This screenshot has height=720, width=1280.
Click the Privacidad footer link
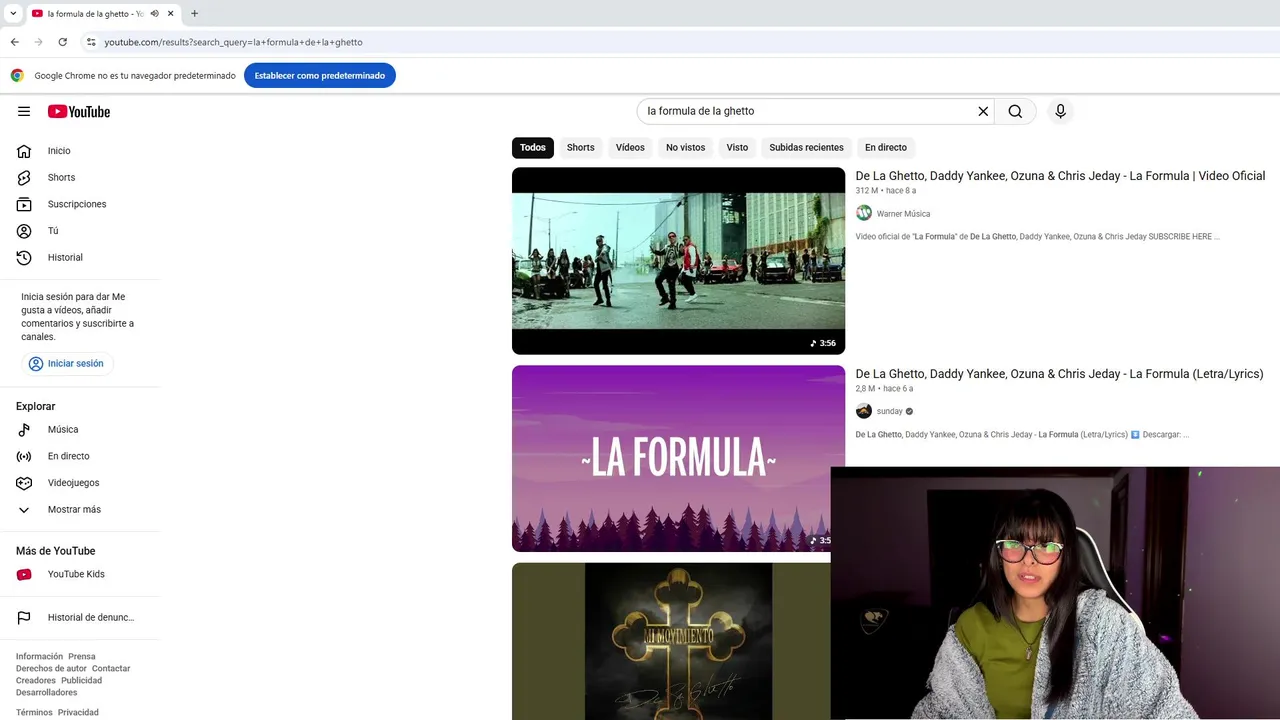tap(78, 713)
